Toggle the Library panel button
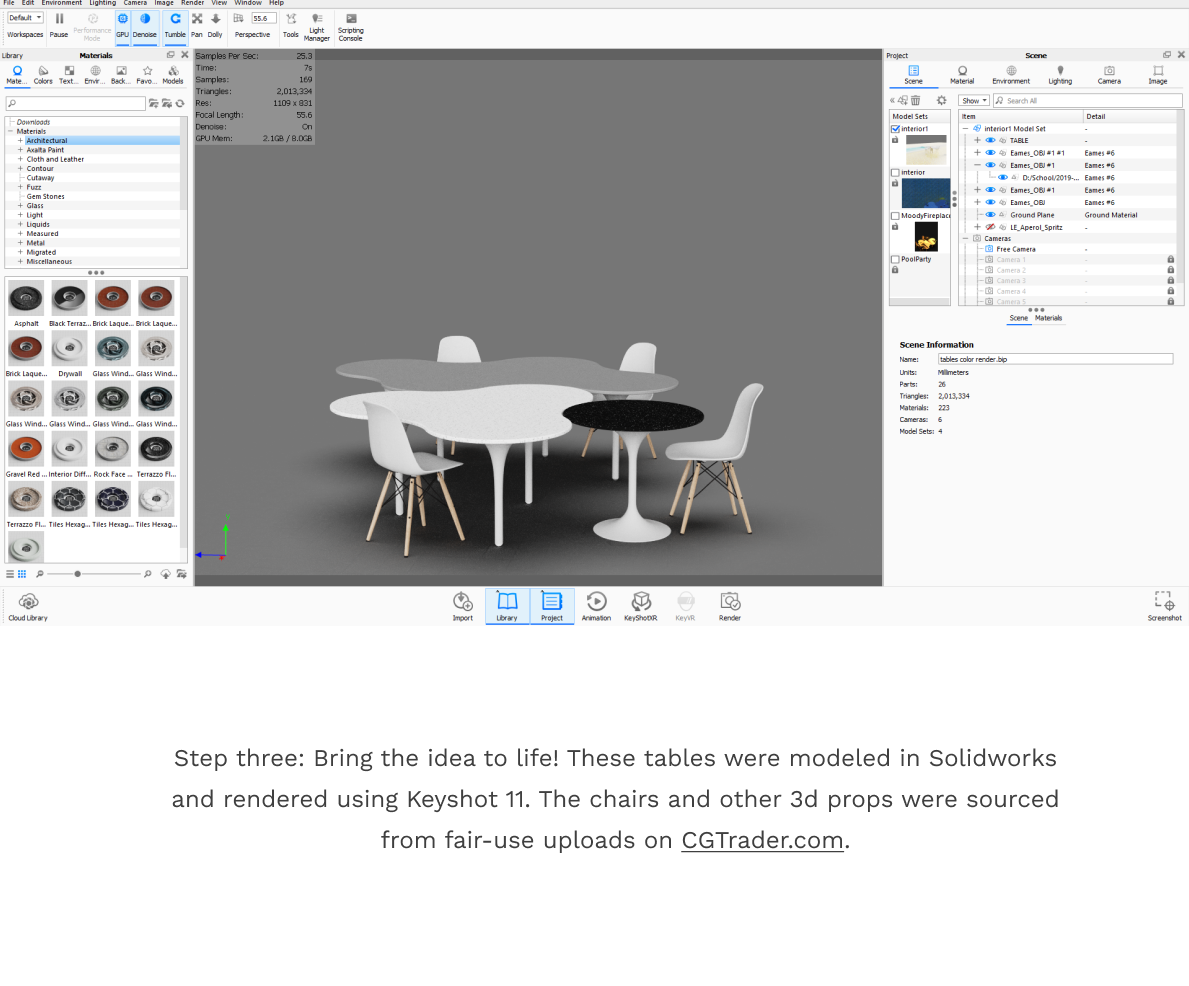The width and height of the screenshot is (1189, 986). [507, 608]
